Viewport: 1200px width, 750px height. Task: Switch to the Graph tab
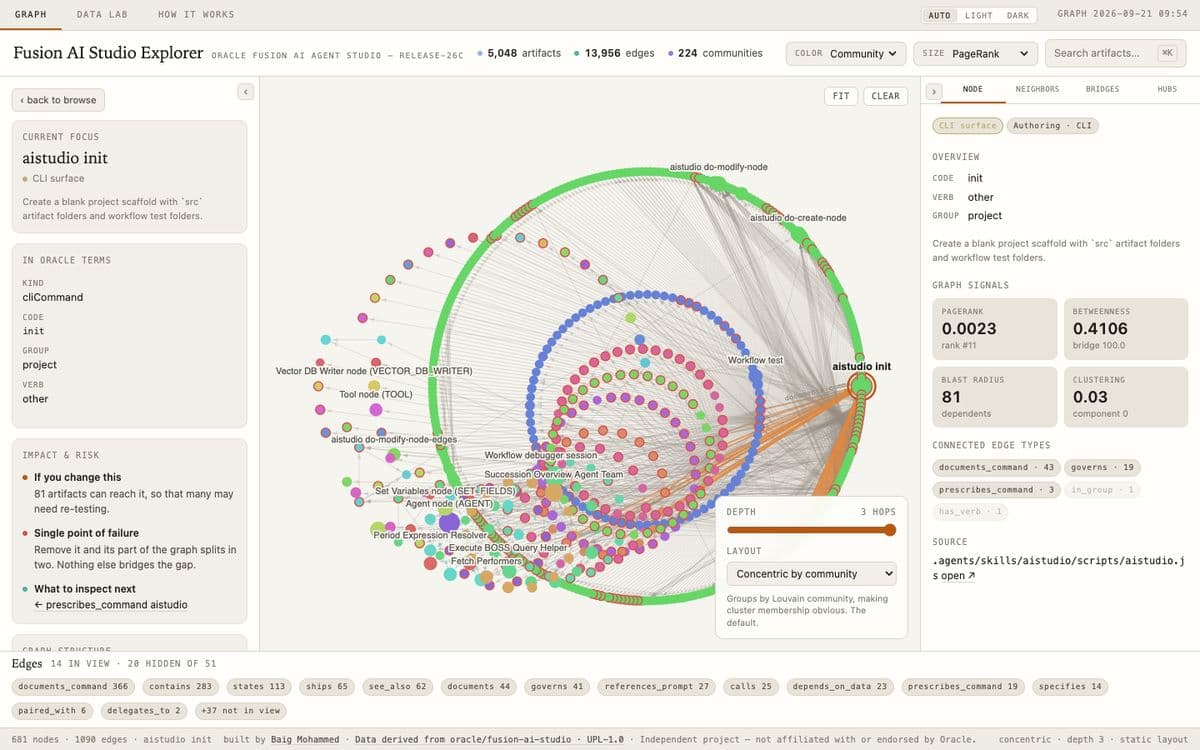(x=31, y=14)
